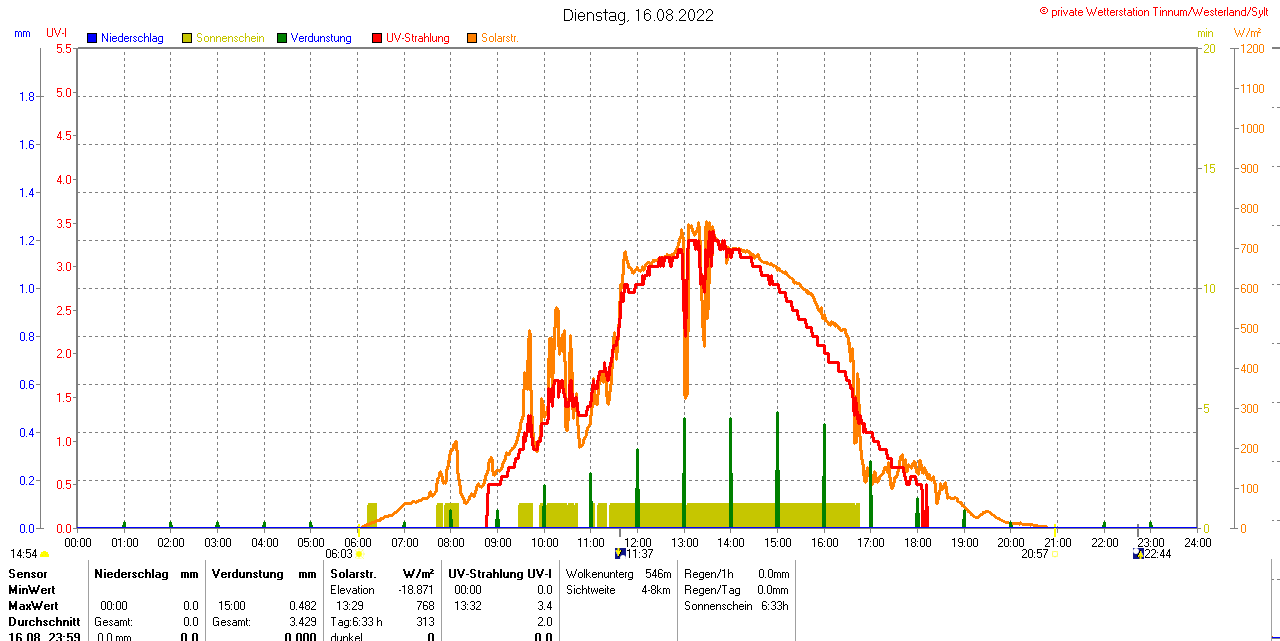Click the green Verdunstung legend swatch
Viewport: 1280px width, 641px height.
click(282, 38)
